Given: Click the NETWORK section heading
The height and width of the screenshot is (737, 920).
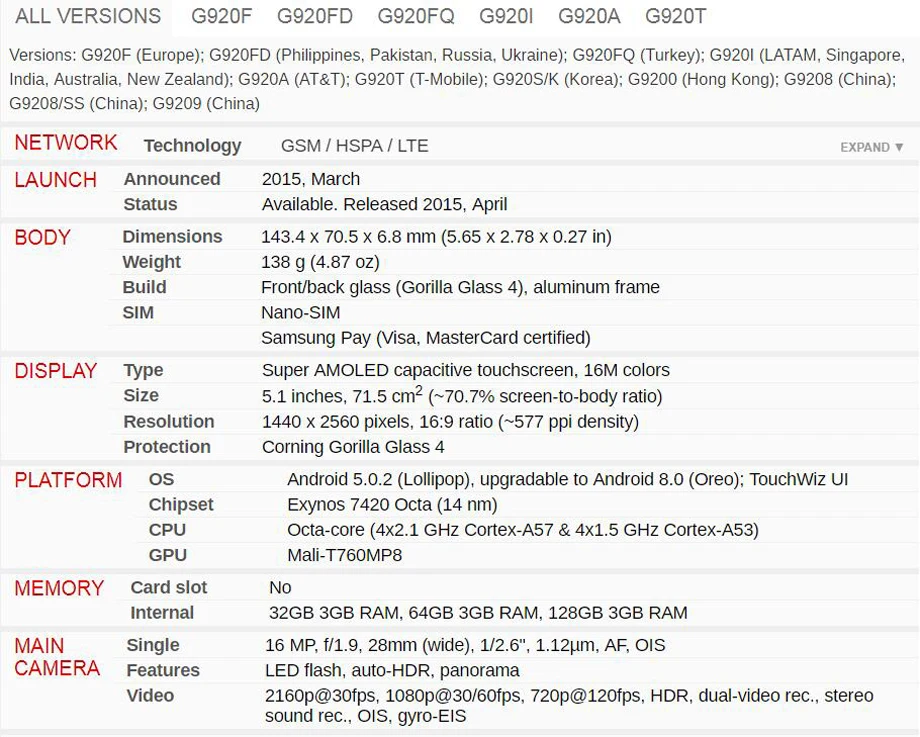Looking at the screenshot, I should (x=66, y=143).
